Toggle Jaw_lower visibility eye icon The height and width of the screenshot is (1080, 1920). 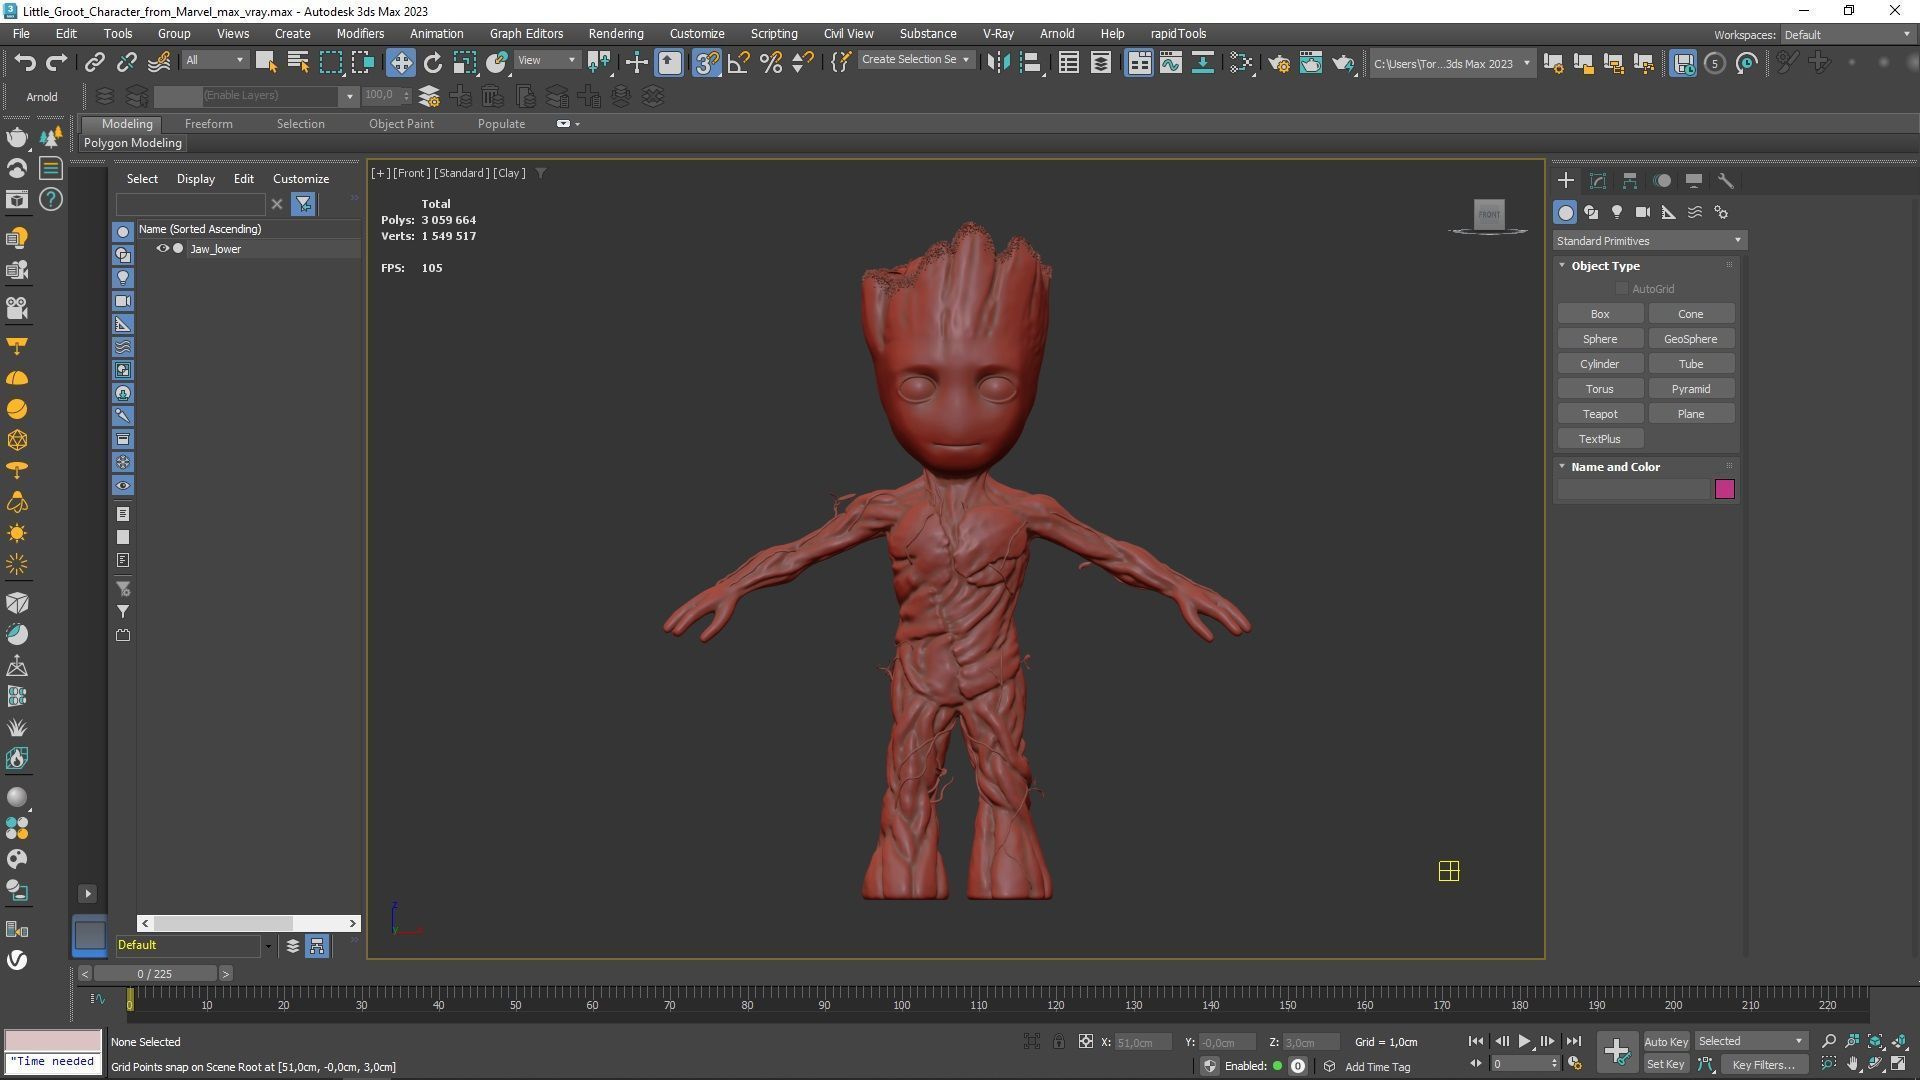point(162,249)
